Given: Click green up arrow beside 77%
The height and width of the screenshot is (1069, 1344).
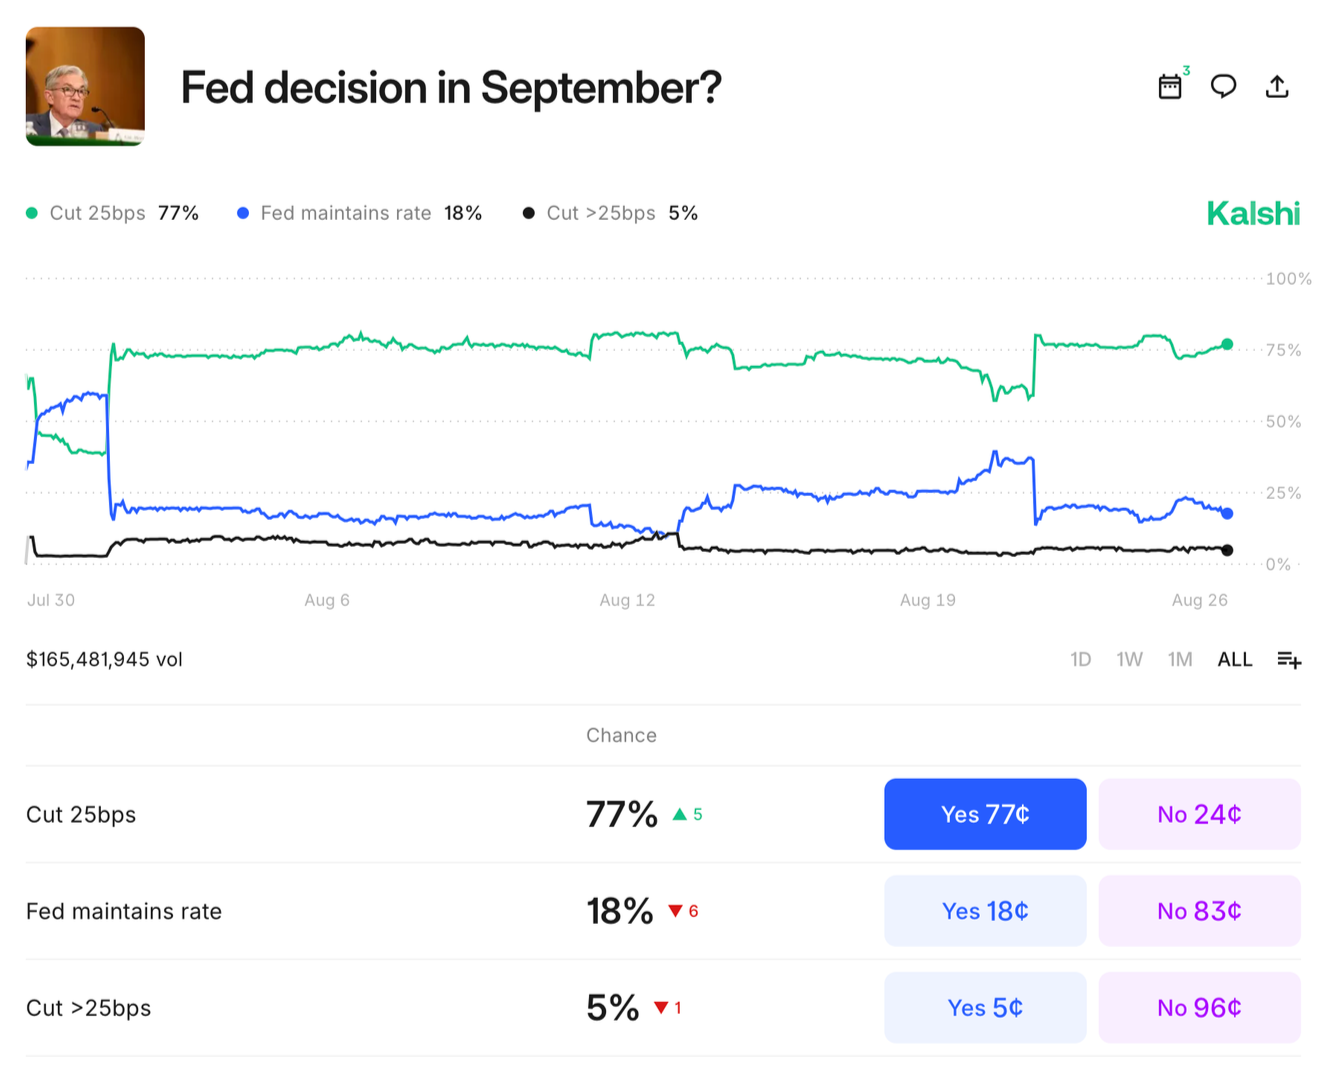Looking at the screenshot, I should [x=680, y=815].
